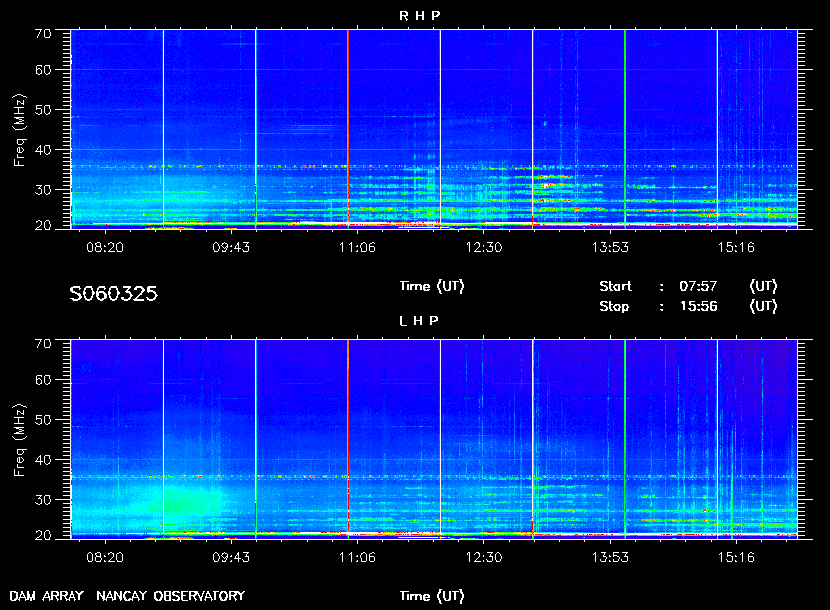This screenshot has height=610, width=830.
Task: Click the Time (UT) label below the RHP plot
Action: point(432,286)
